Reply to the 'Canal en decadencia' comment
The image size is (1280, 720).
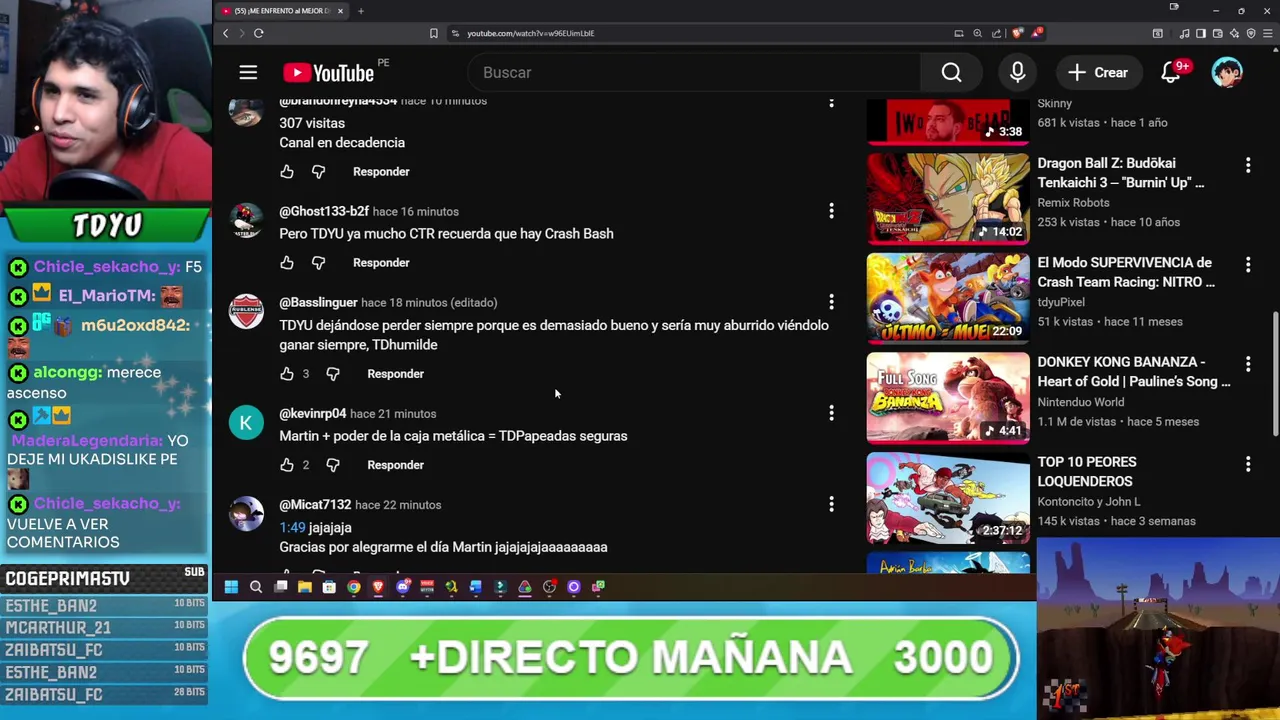click(x=381, y=172)
